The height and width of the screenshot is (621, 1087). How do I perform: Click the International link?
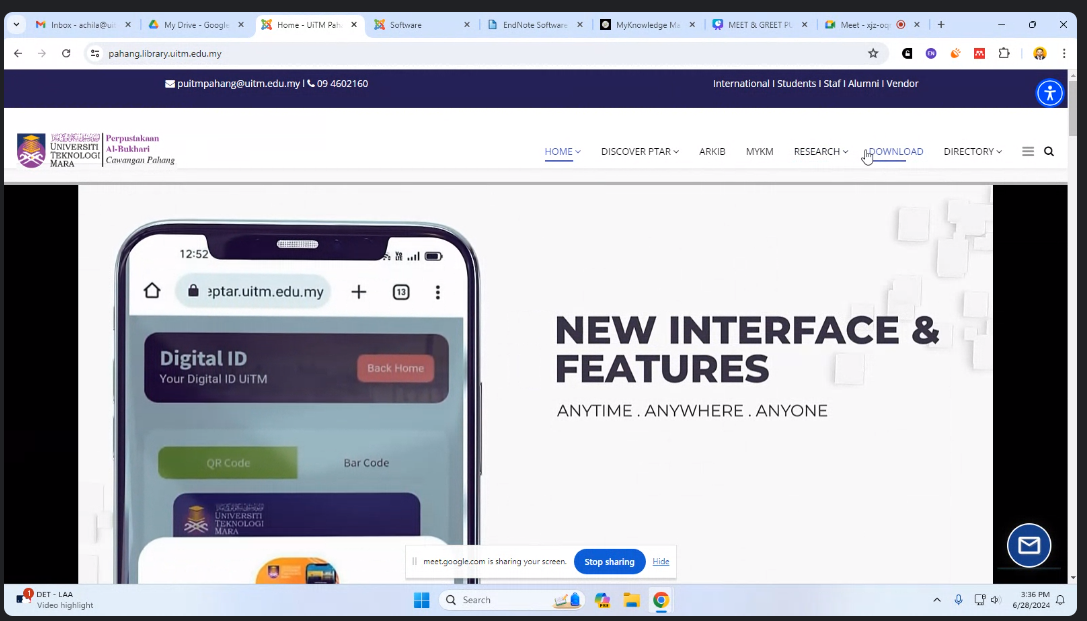coord(741,83)
